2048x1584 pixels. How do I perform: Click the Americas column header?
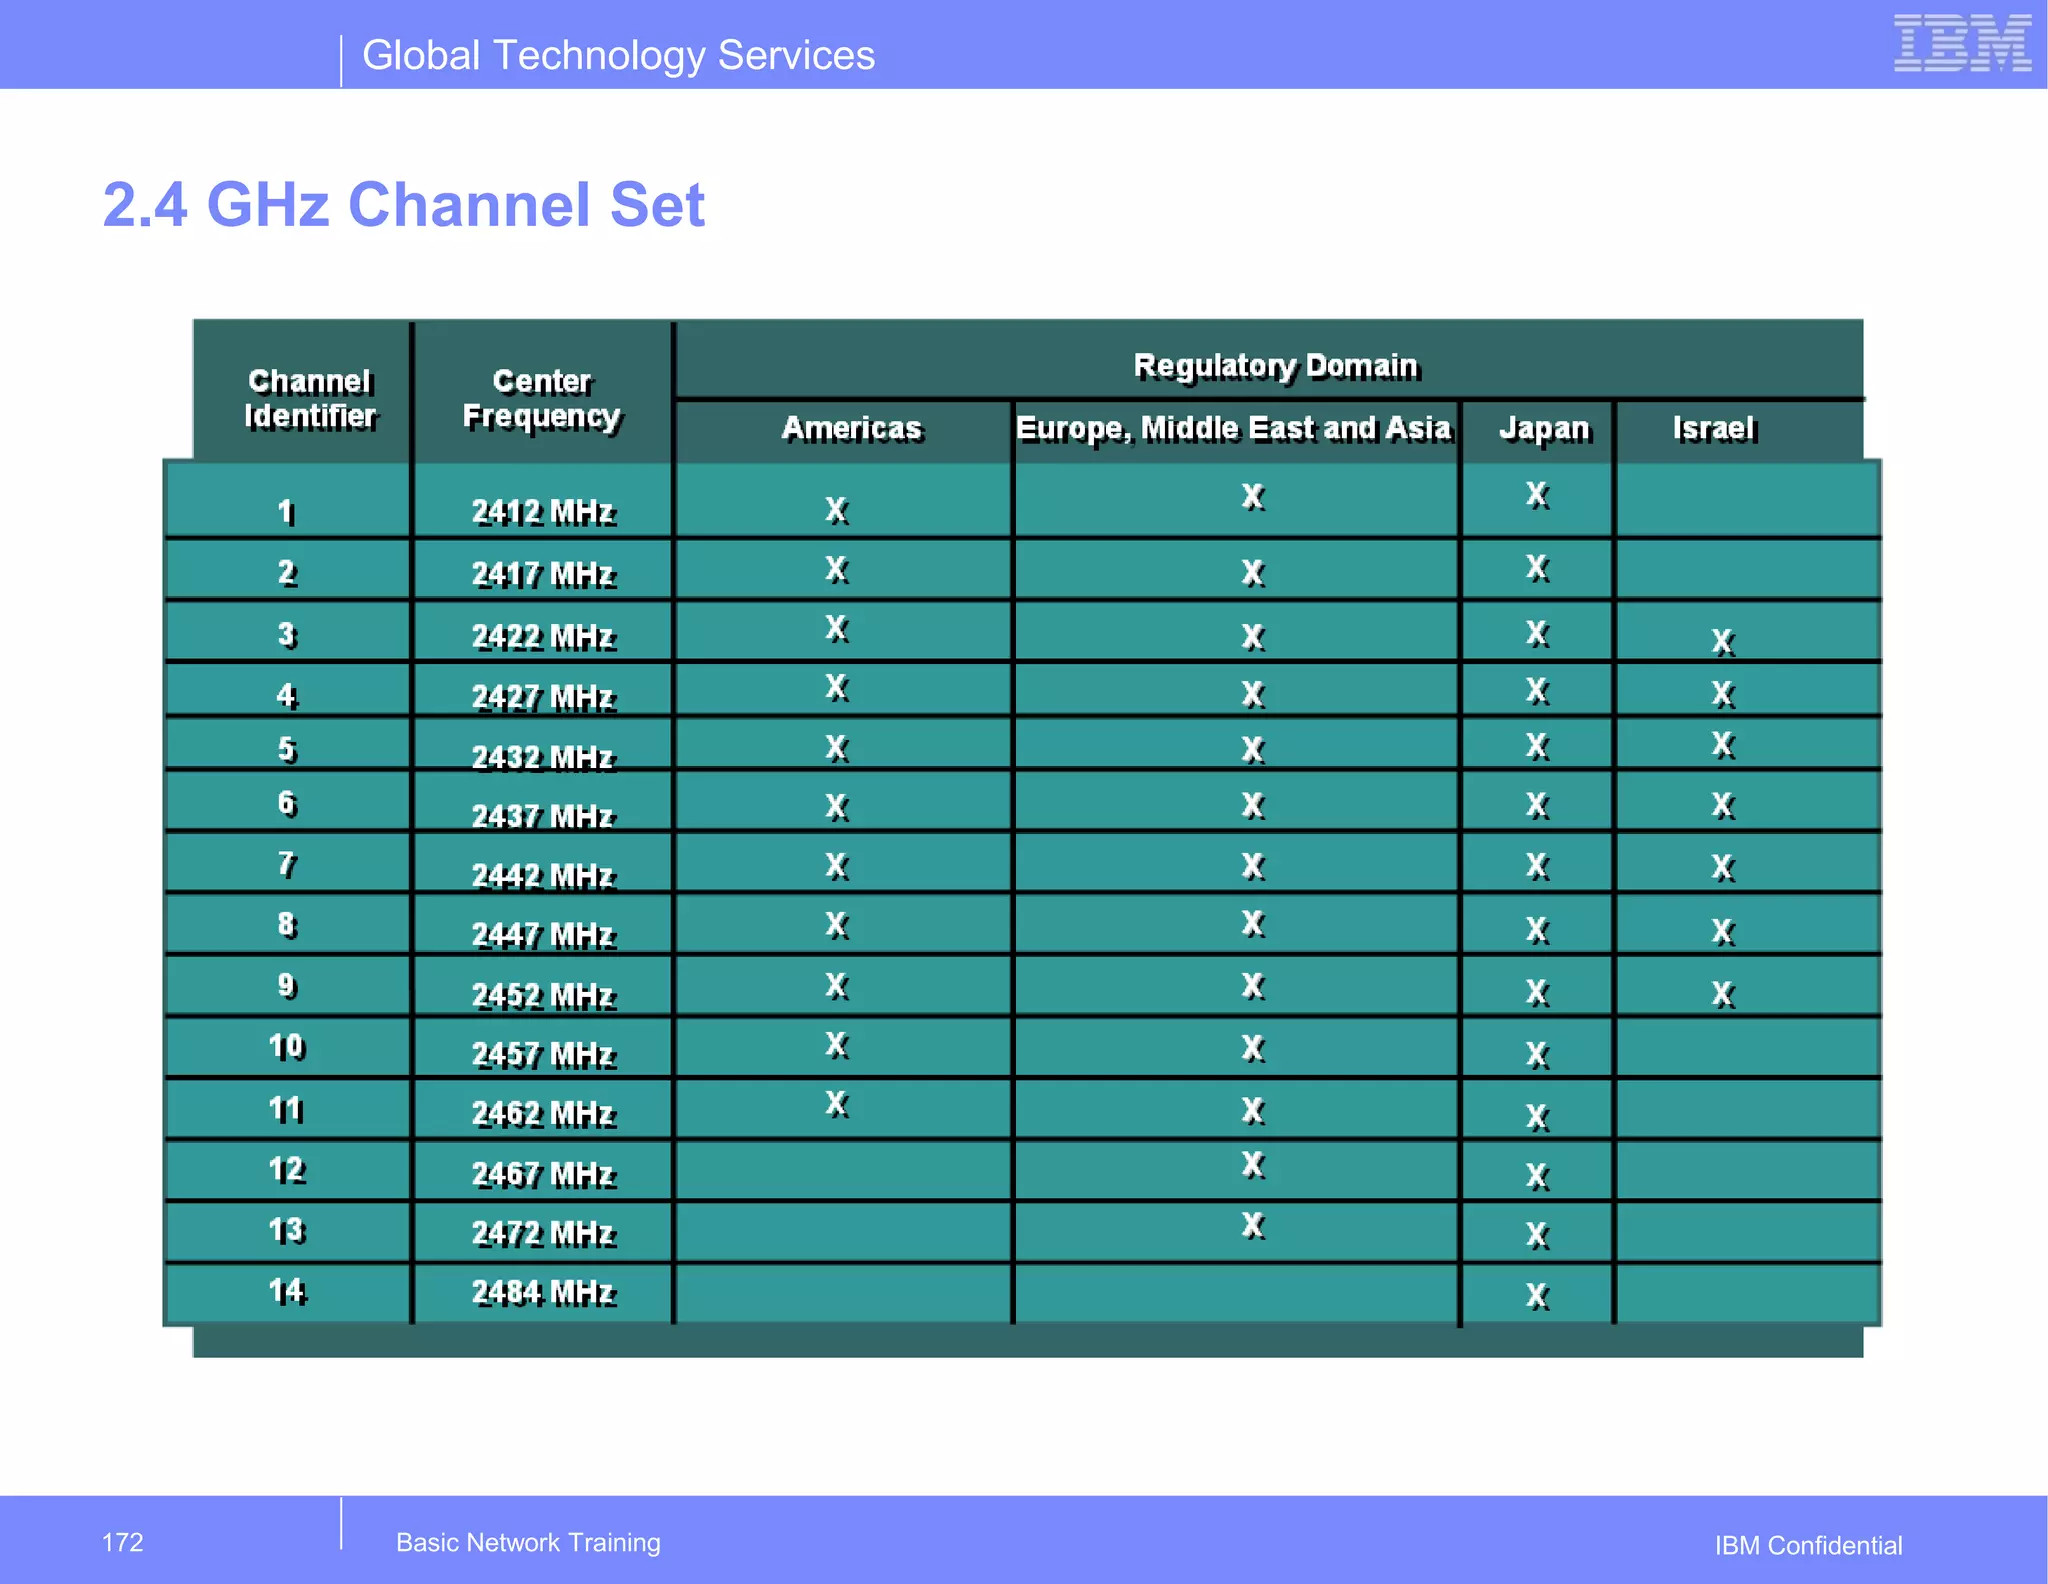851,428
